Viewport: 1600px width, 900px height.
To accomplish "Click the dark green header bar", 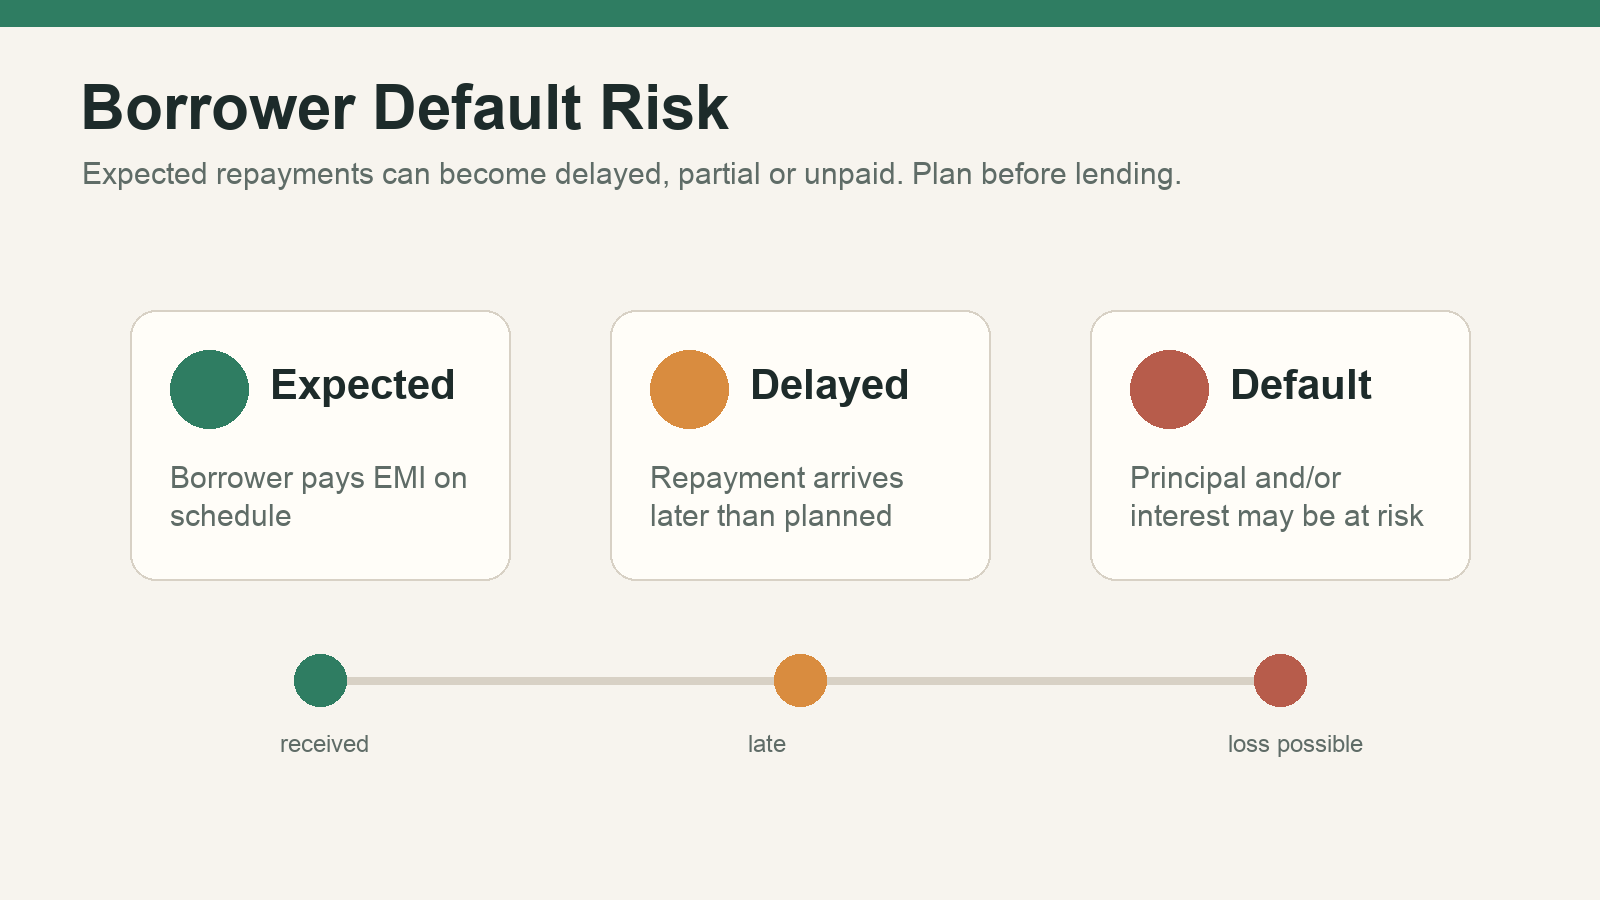I will pos(800,13).
